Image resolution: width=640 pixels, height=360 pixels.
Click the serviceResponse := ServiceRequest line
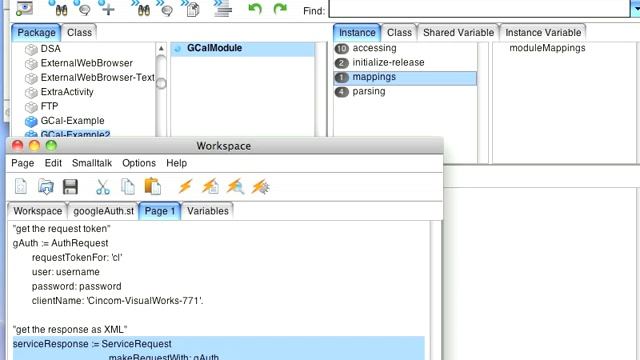[92, 344]
